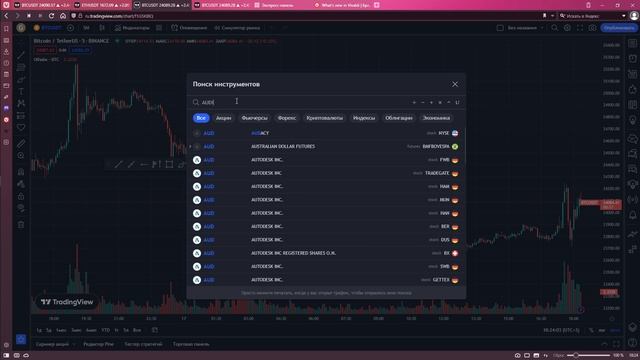Screen dimensions: 640x360
Task: Click the Yandex search field
Action: coord(591,16)
